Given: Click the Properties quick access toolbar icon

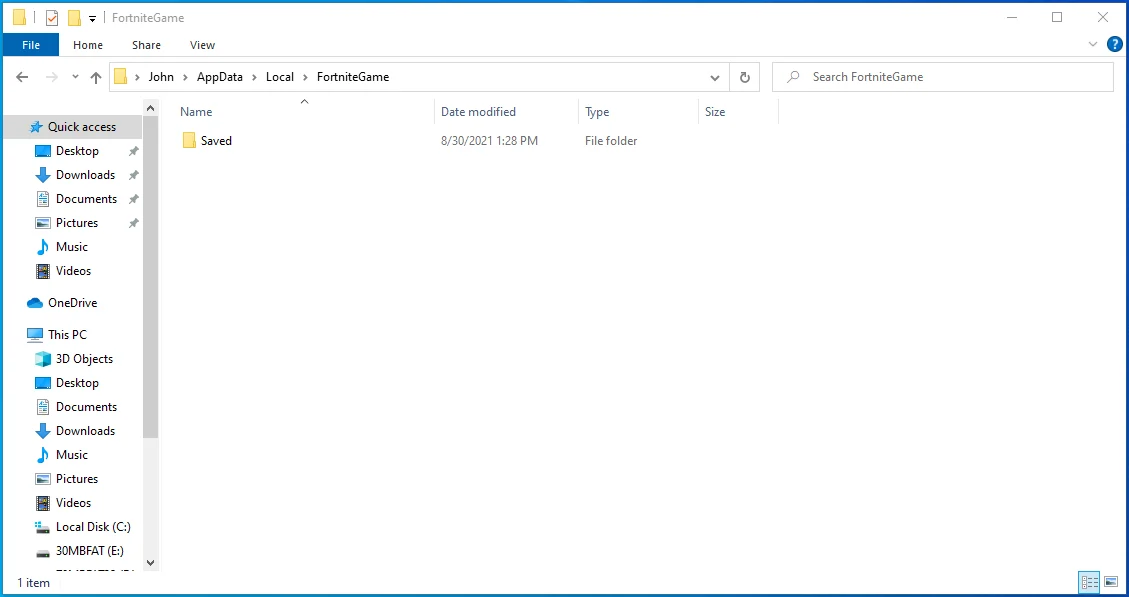Looking at the screenshot, I should 52,18.
